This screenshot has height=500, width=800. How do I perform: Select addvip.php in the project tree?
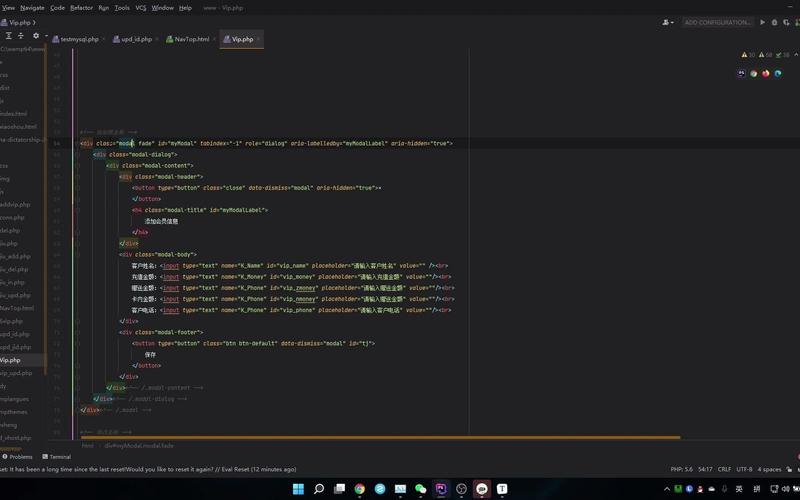point(15,205)
